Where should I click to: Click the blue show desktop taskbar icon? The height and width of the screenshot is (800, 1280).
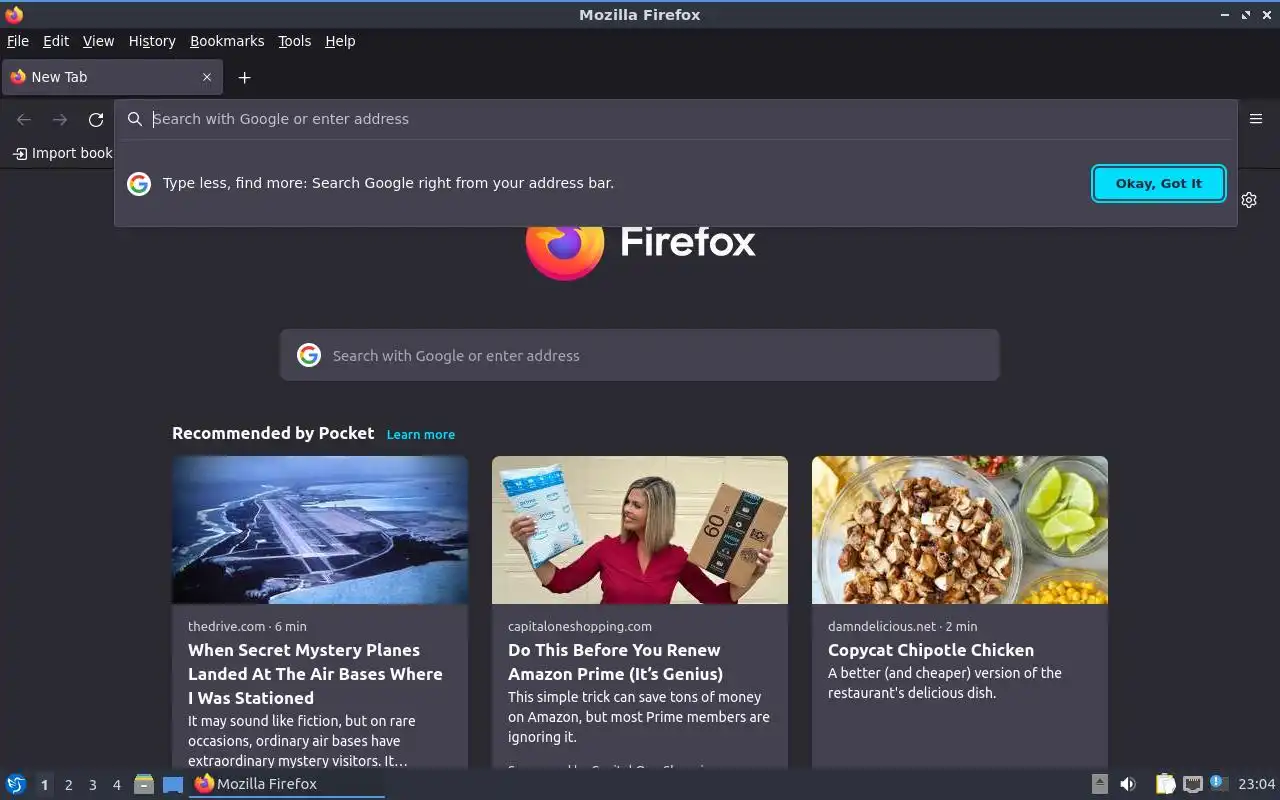(x=173, y=785)
